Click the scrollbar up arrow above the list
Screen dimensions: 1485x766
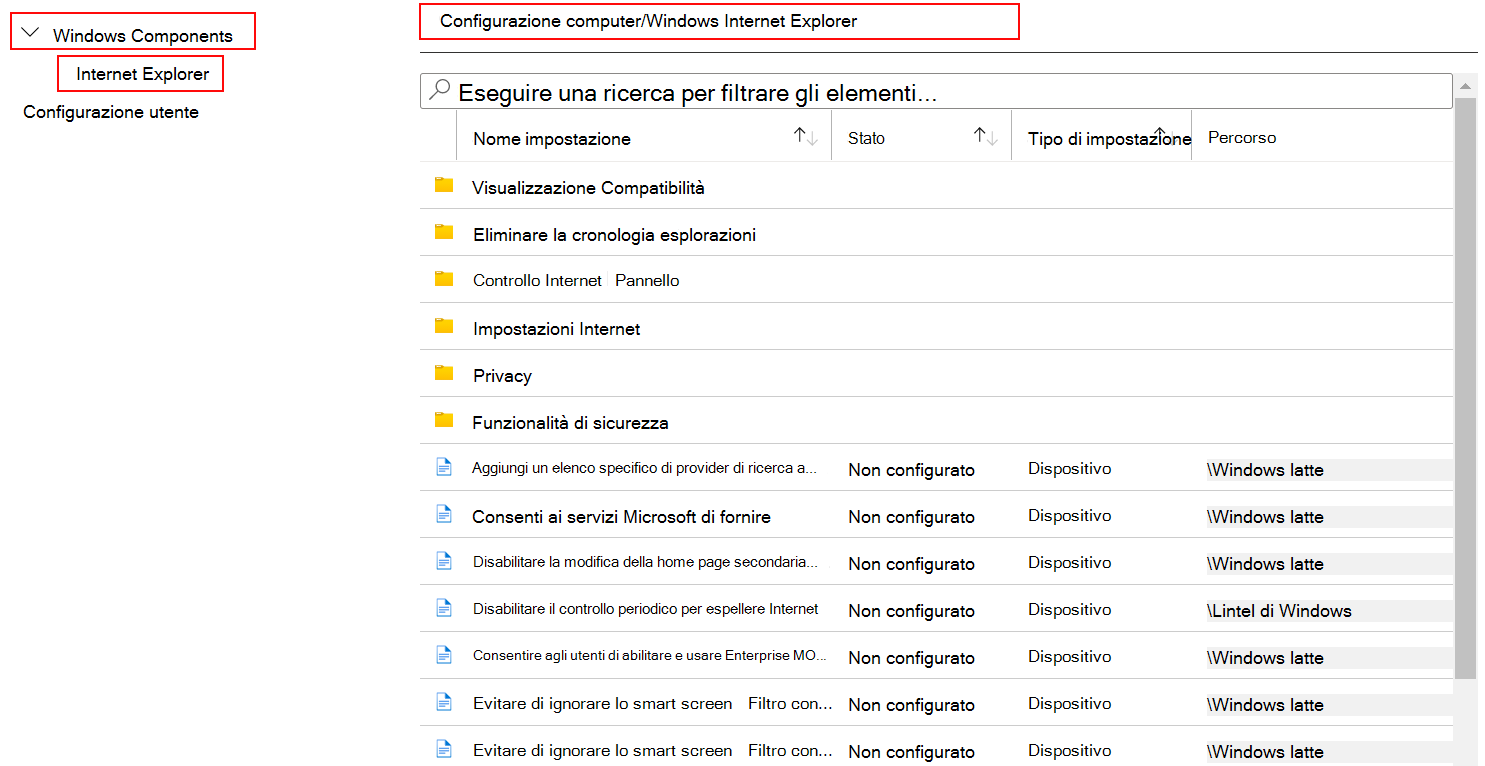[1466, 85]
